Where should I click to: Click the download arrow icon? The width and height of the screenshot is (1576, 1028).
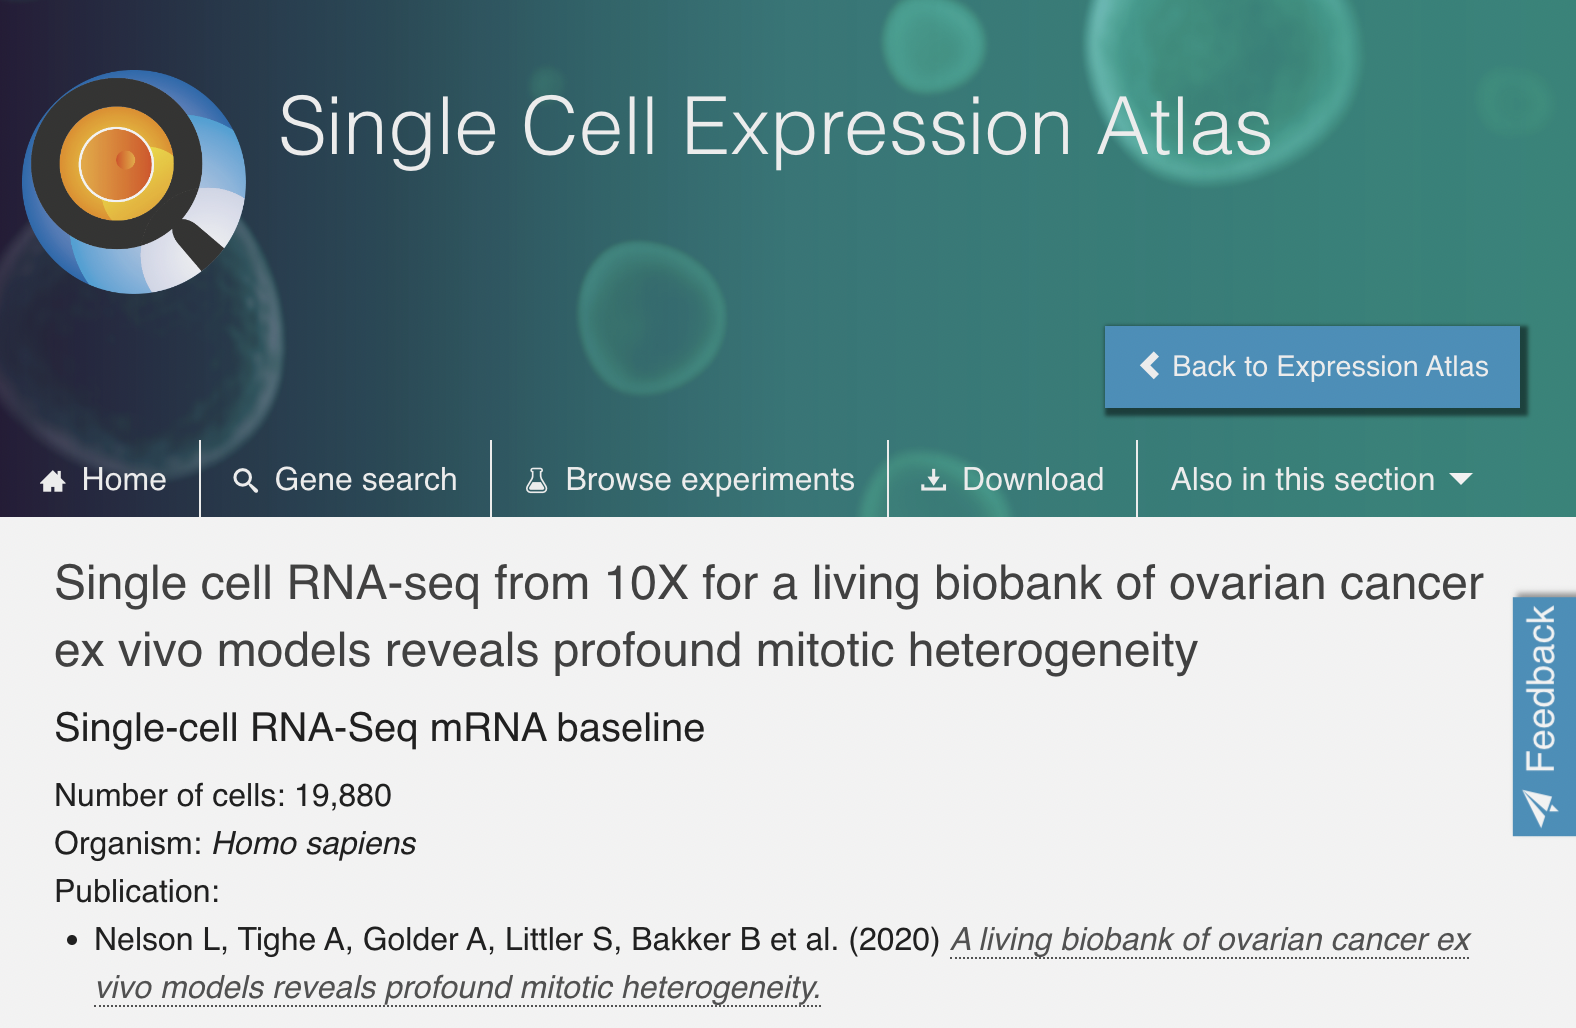coord(933,481)
